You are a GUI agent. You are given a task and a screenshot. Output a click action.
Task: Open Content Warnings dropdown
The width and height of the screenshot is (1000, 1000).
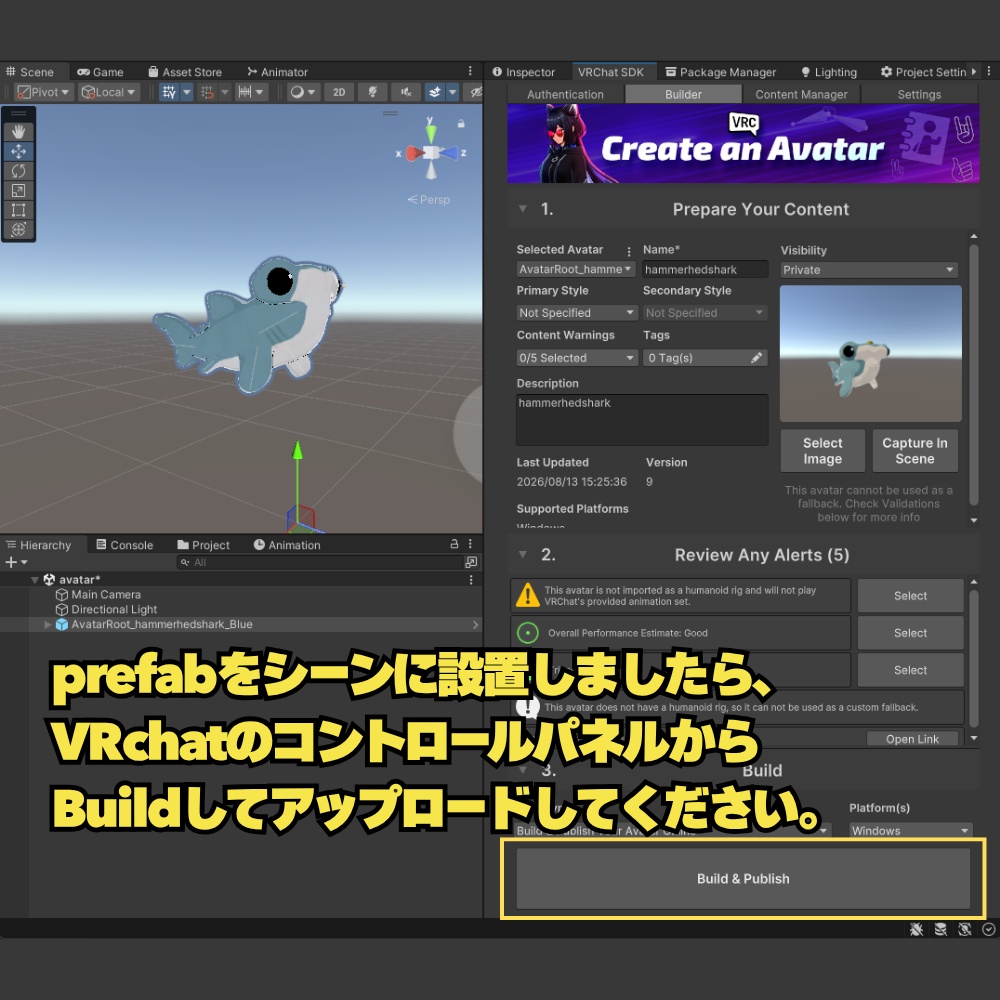(577, 358)
